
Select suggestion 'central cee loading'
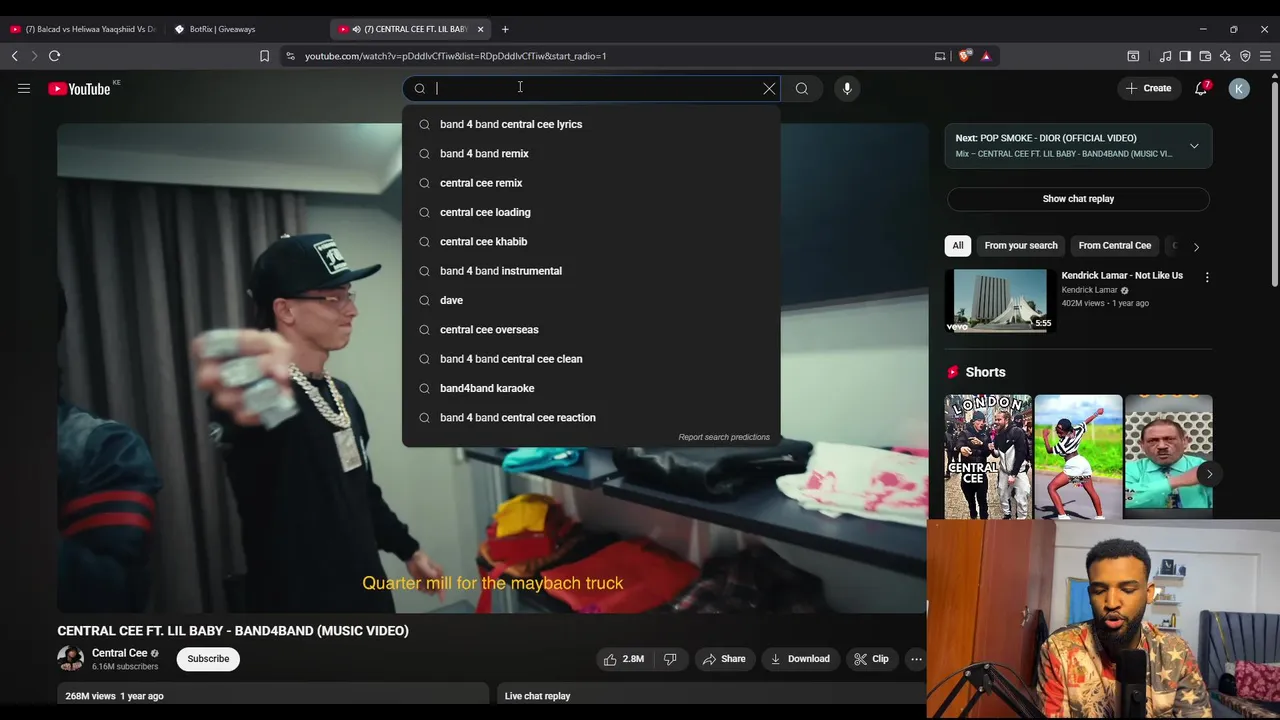pos(591,212)
